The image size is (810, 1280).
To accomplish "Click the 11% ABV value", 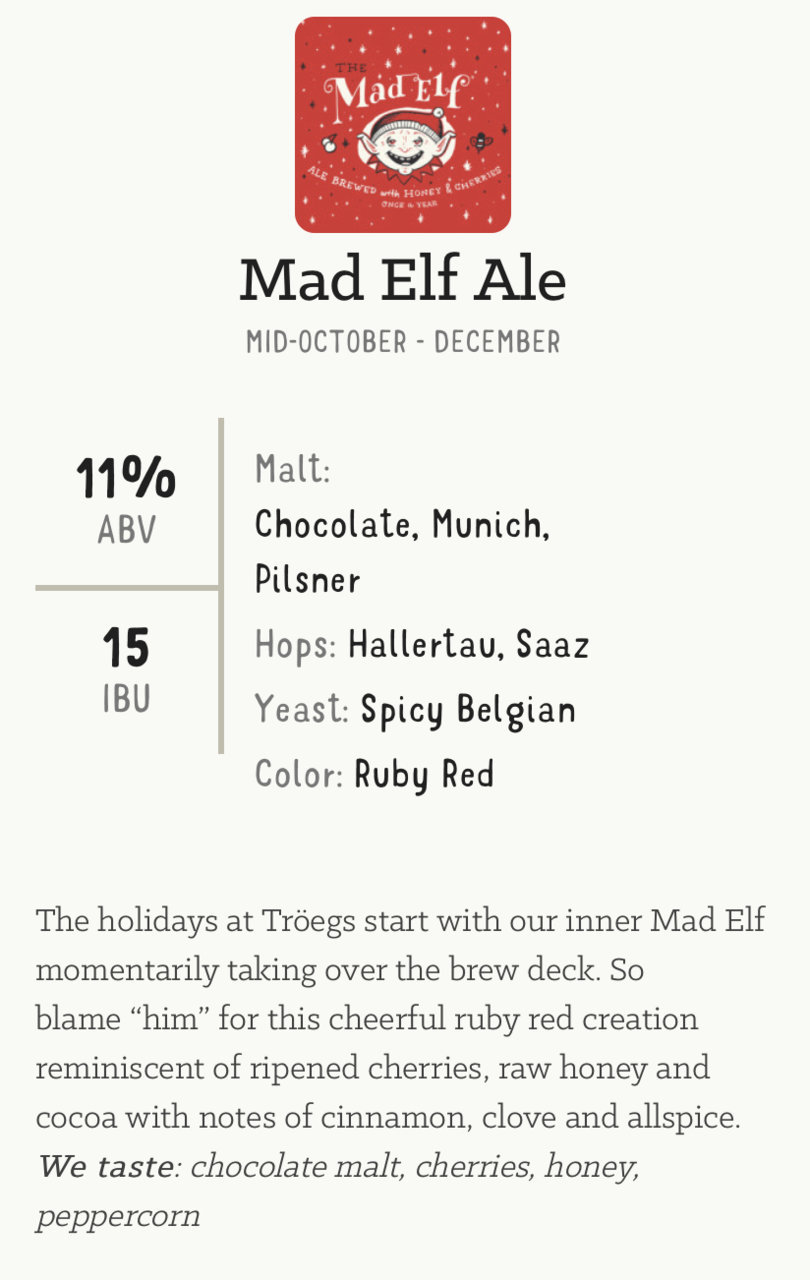I will coord(126,478).
